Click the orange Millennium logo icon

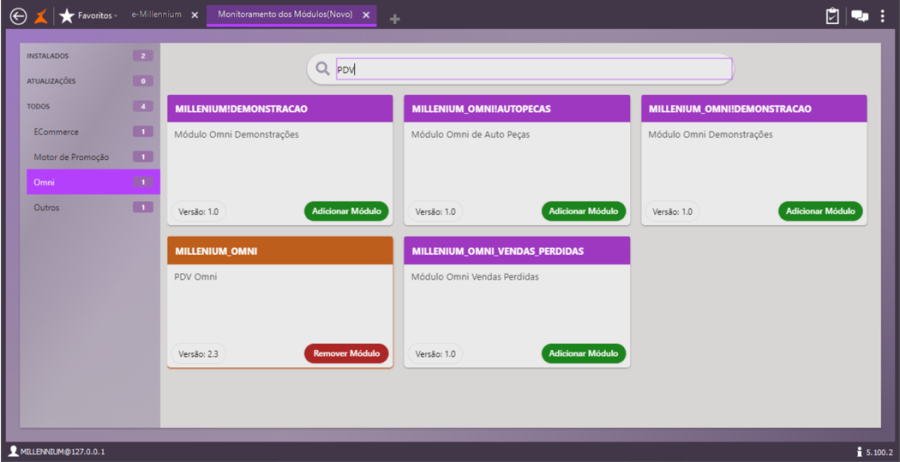[41, 16]
